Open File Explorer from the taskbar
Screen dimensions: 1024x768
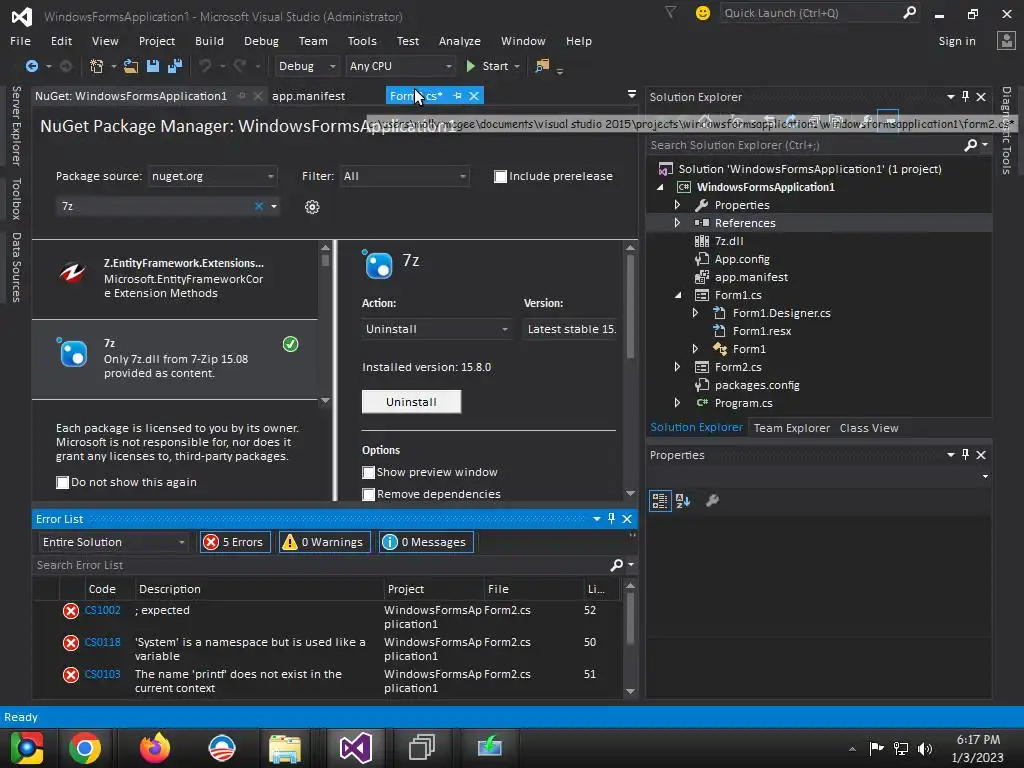coord(285,748)
